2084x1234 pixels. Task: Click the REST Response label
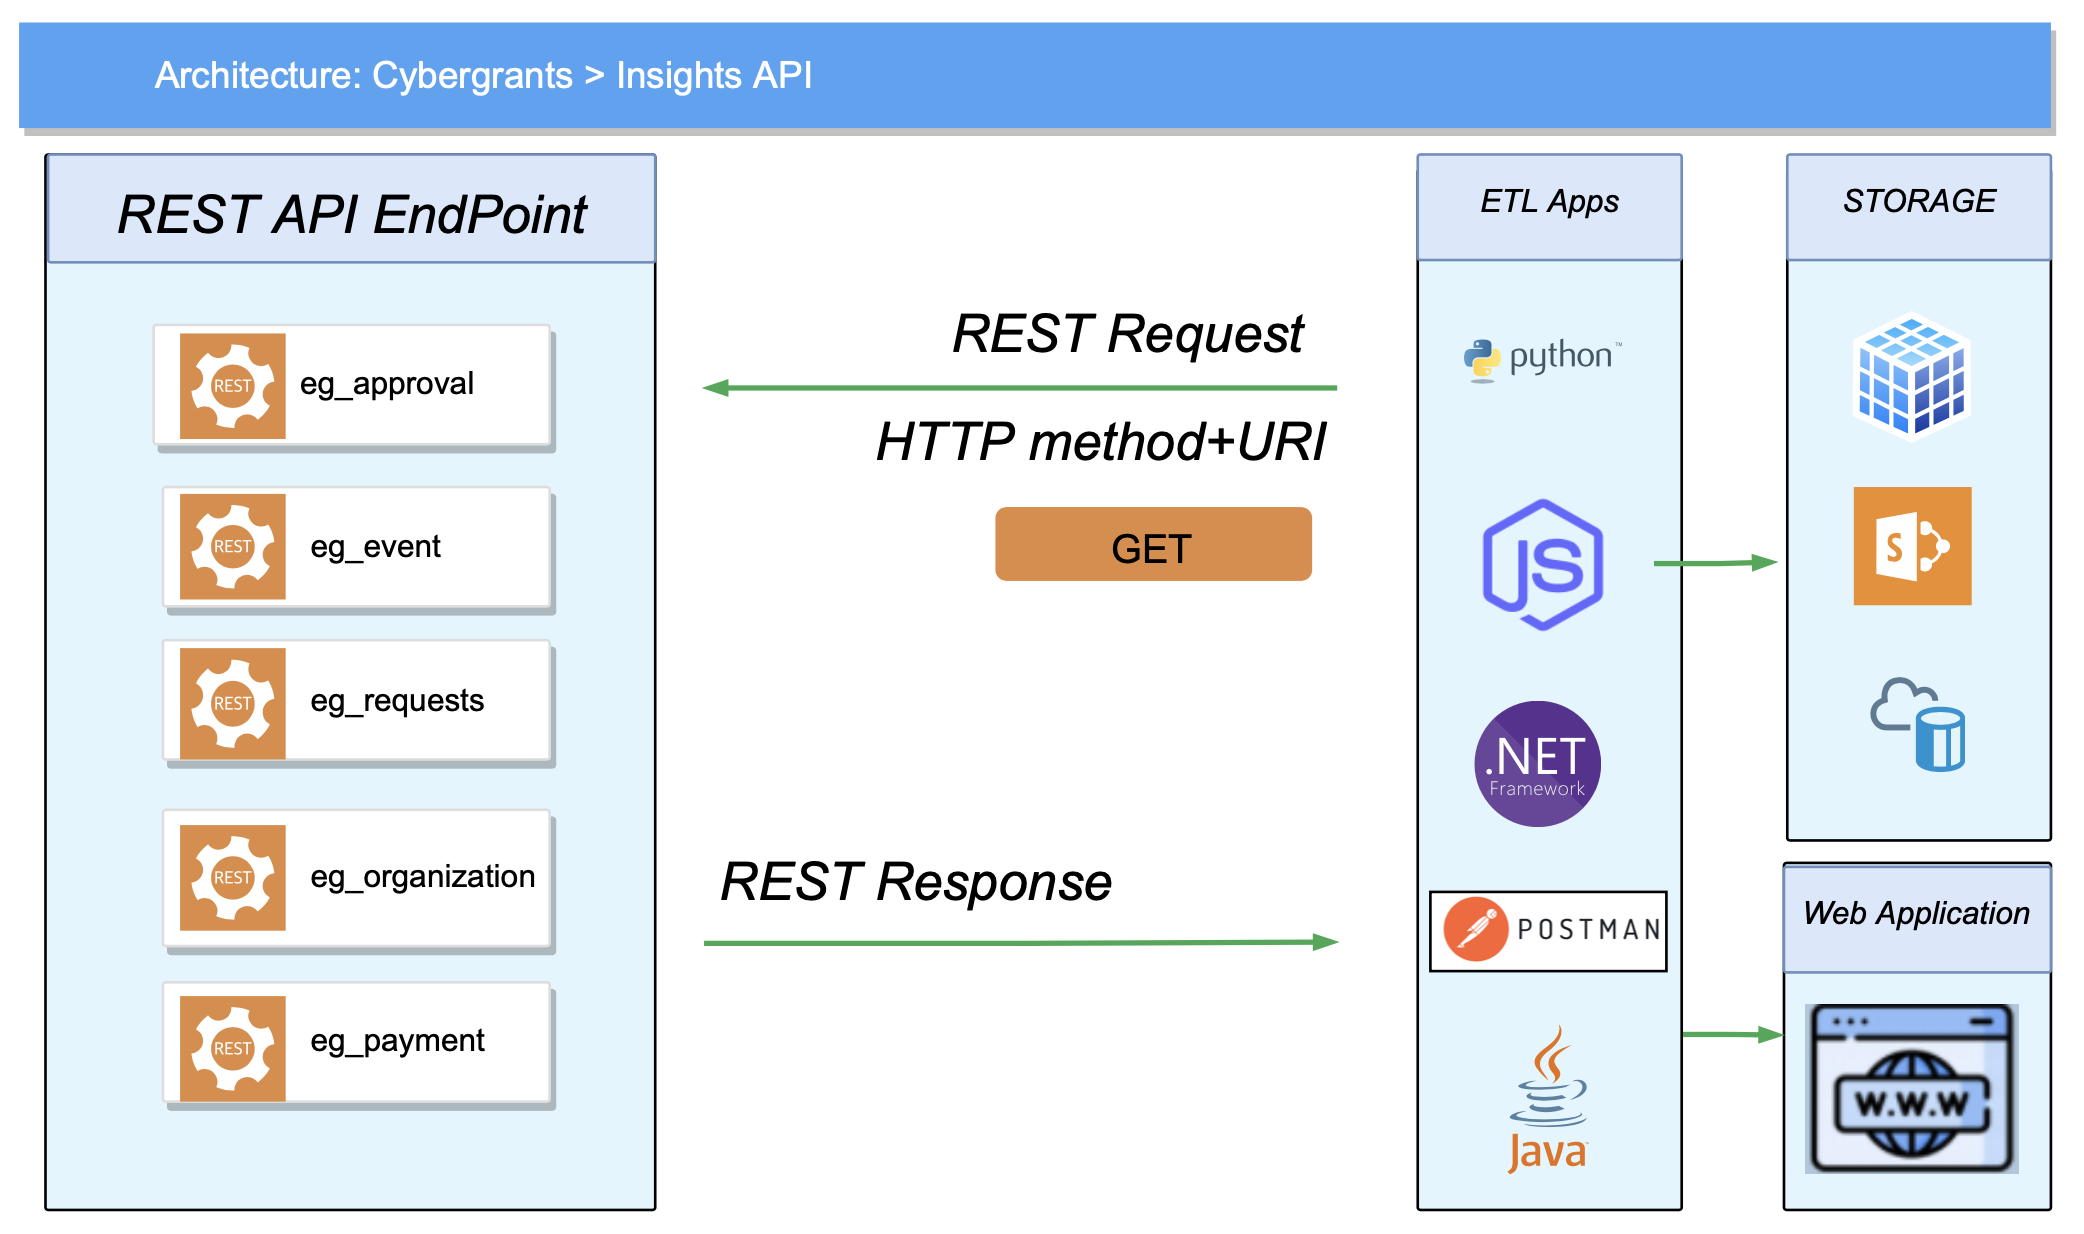click(916, 883)
